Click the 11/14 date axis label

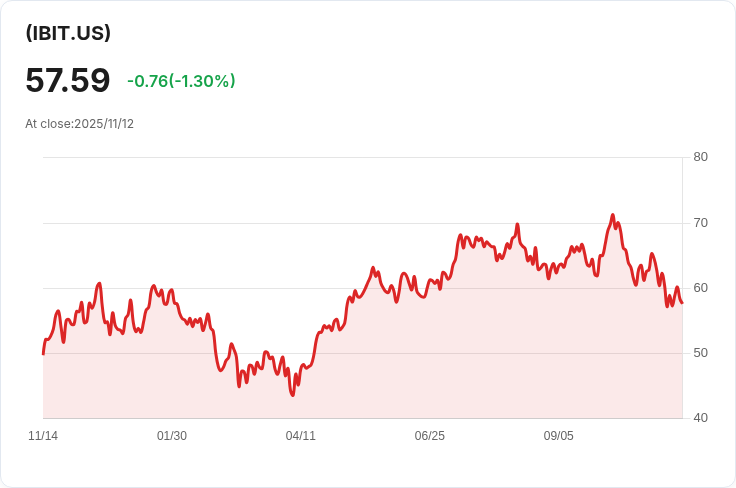pos(43,436)
